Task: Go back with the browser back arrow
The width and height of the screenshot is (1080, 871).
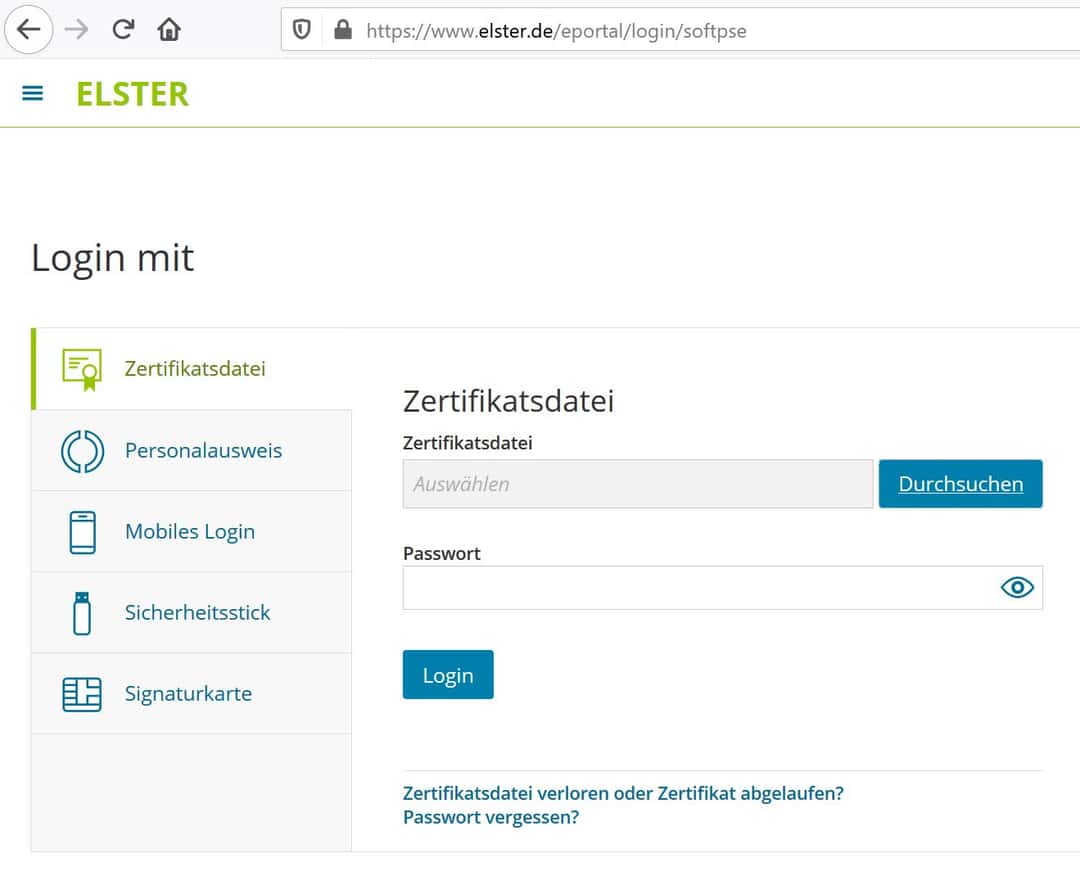Action: coord(28,30)
